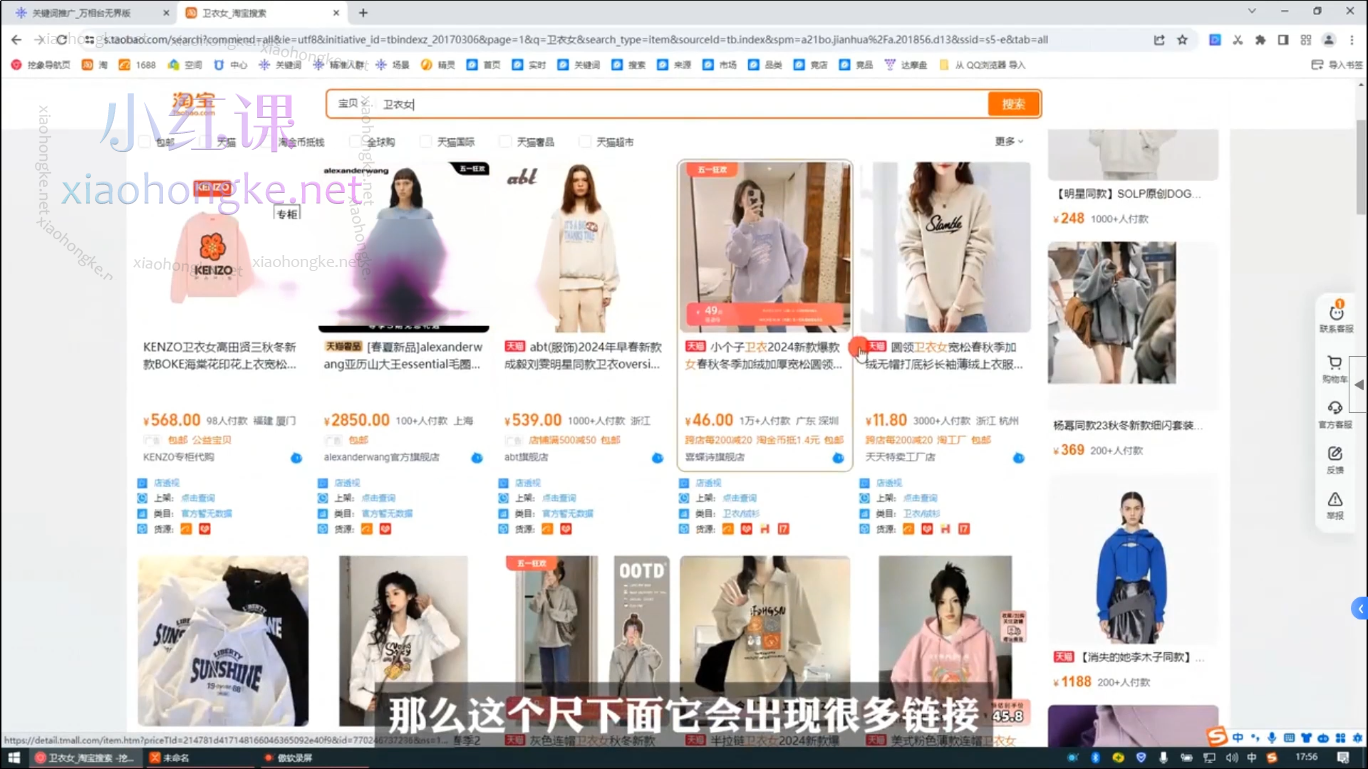
Task: Click the search input box with 卫衣女
Action: point(680,104)
